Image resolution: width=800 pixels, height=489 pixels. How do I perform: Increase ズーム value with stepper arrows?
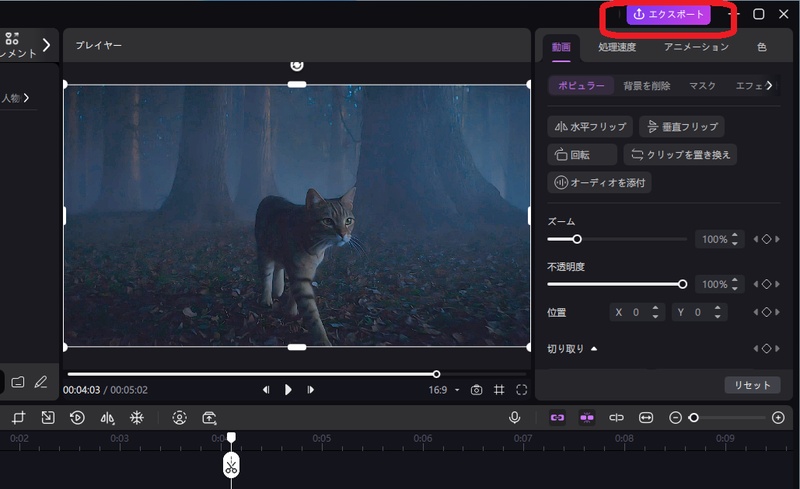[x=735, y=235]
